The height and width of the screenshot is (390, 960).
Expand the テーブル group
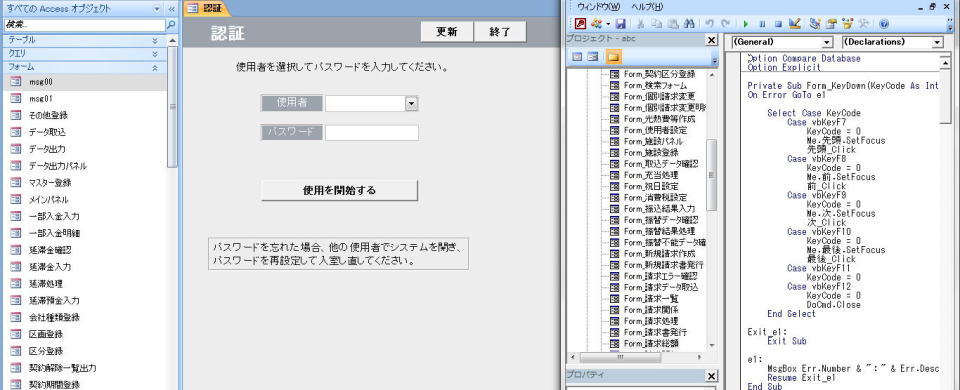[x=84, y=40]
